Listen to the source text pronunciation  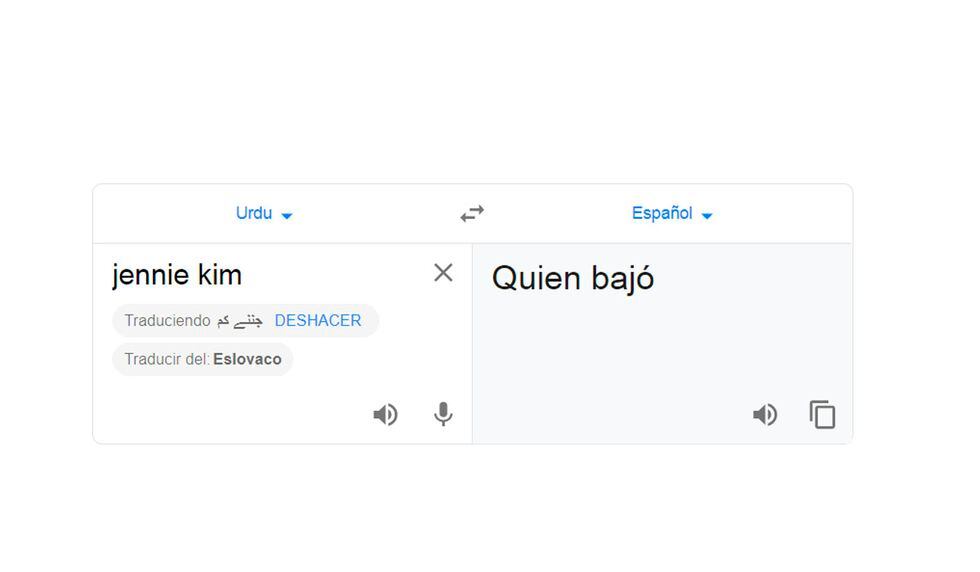[385, 415]
